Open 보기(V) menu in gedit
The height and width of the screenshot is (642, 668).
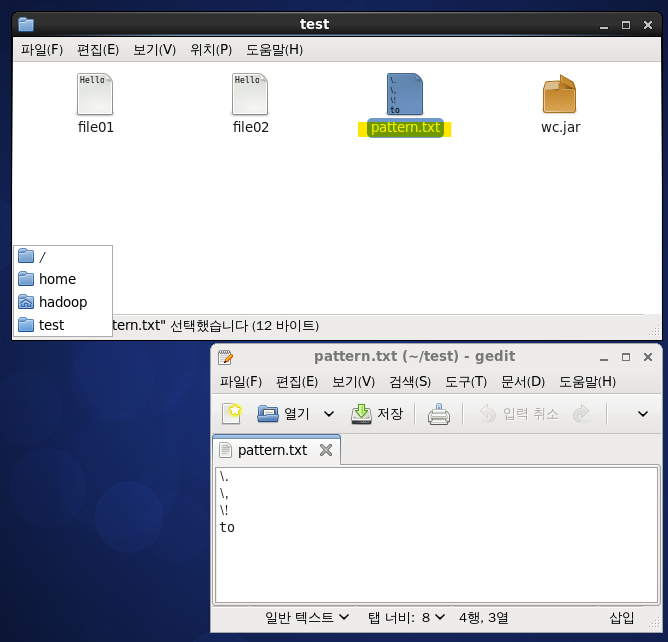click(353, 381)
